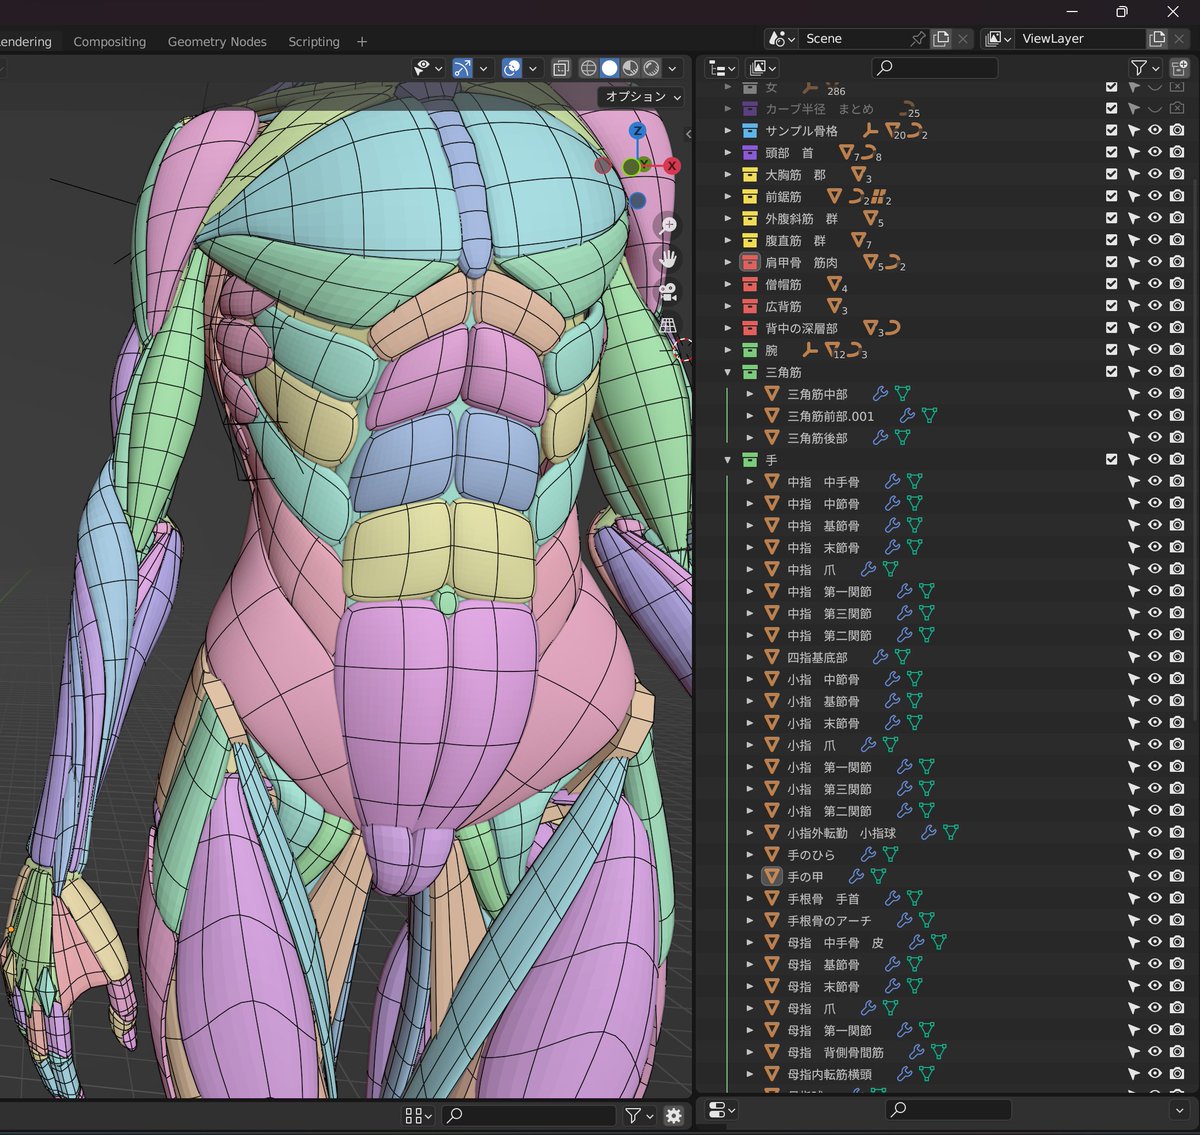Open the overlays options dropdown arrow
Image resolution: width=1200 pixels, height=1135 pixels.
click(533, 68)
